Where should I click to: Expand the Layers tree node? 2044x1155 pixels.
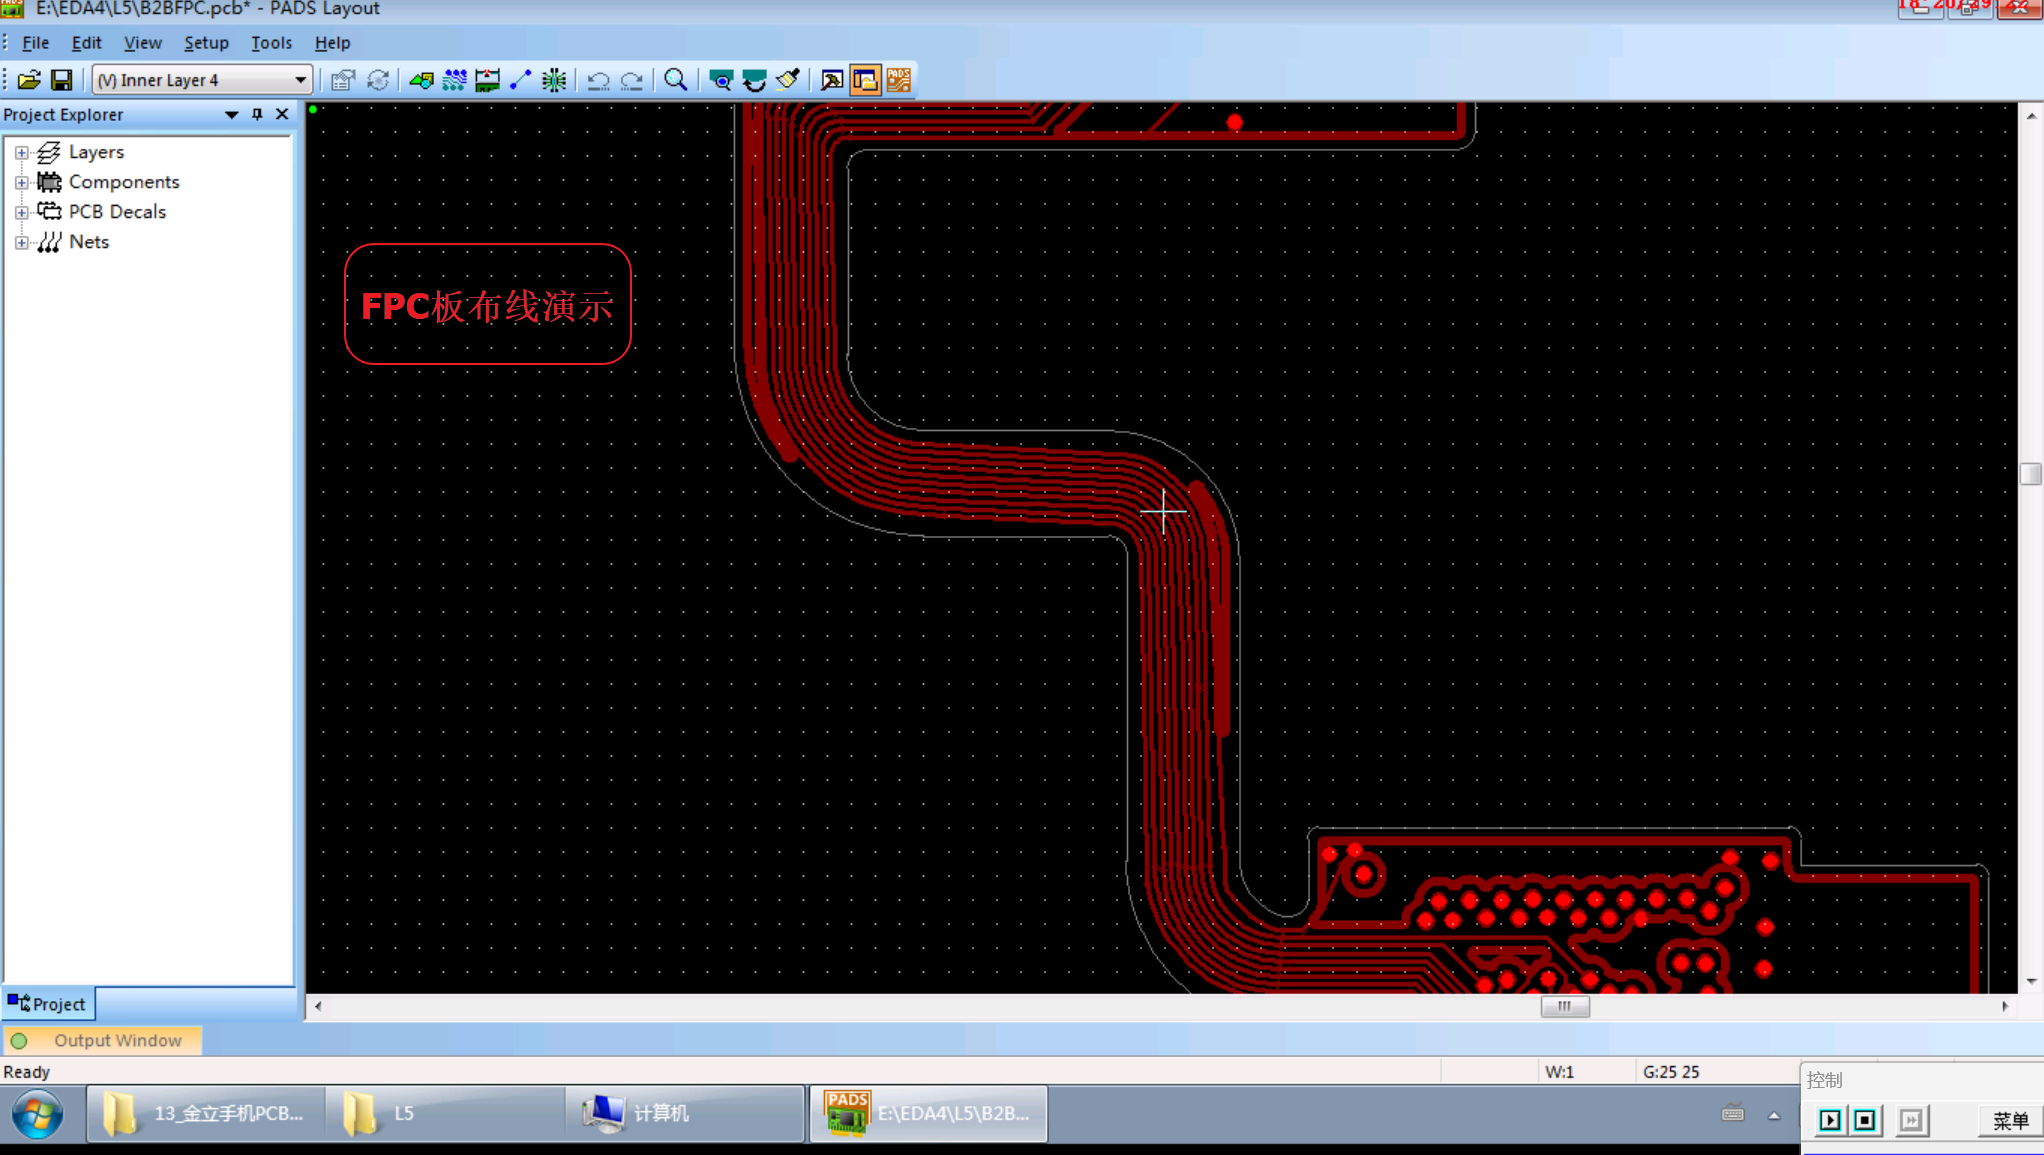point(21,152)
